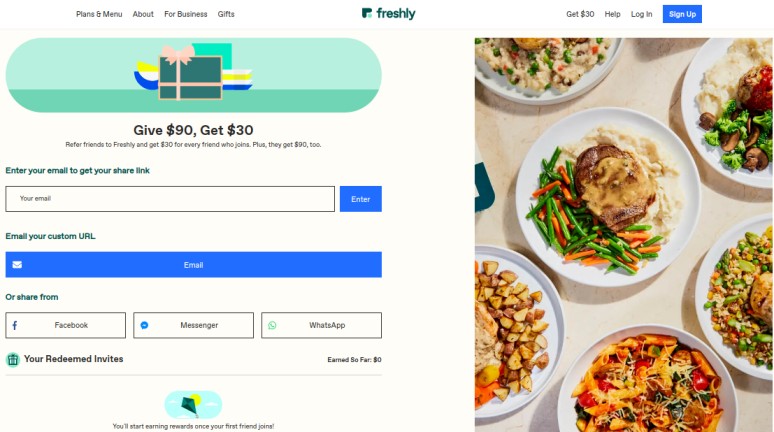Focus the Your email input field
Viewport: 774px width, 432px height.
tap(170, 199)
